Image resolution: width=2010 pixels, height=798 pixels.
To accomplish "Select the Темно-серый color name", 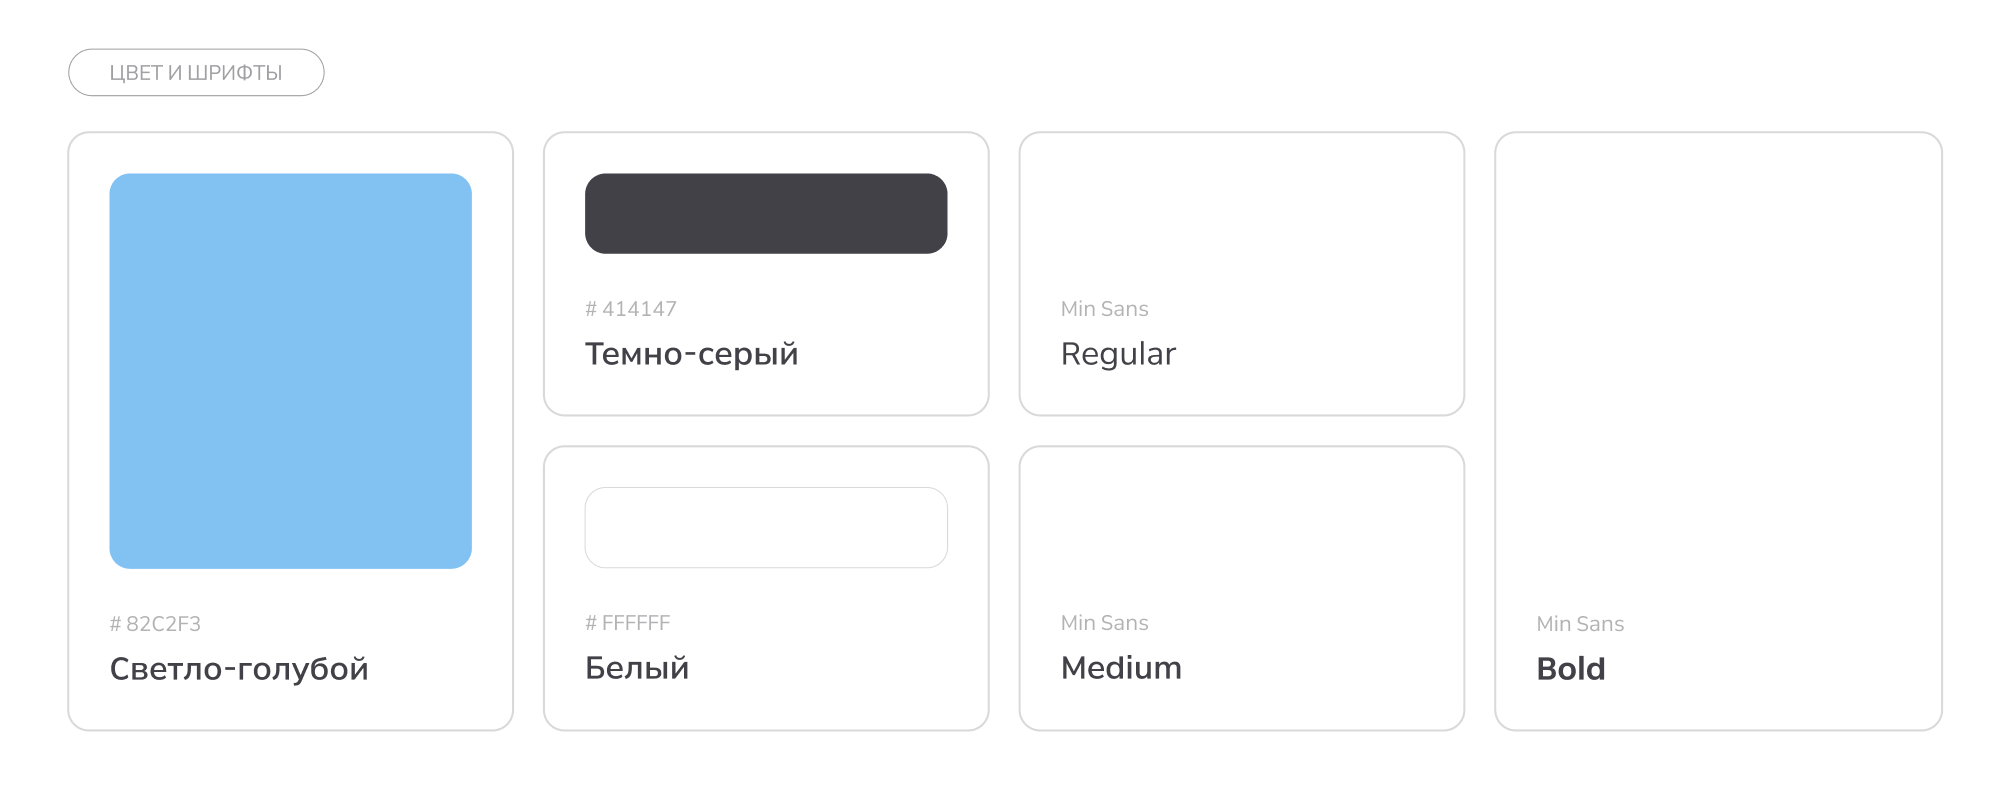I will tap(691, 354).
